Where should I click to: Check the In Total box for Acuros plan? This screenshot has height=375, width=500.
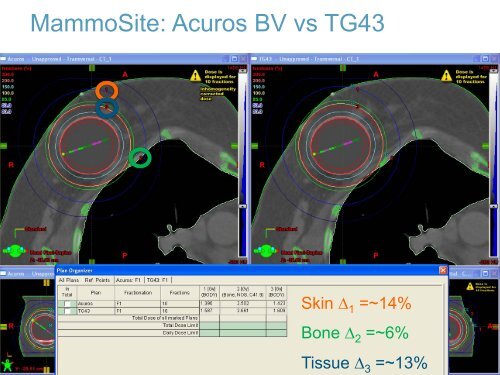click(68, 304)
